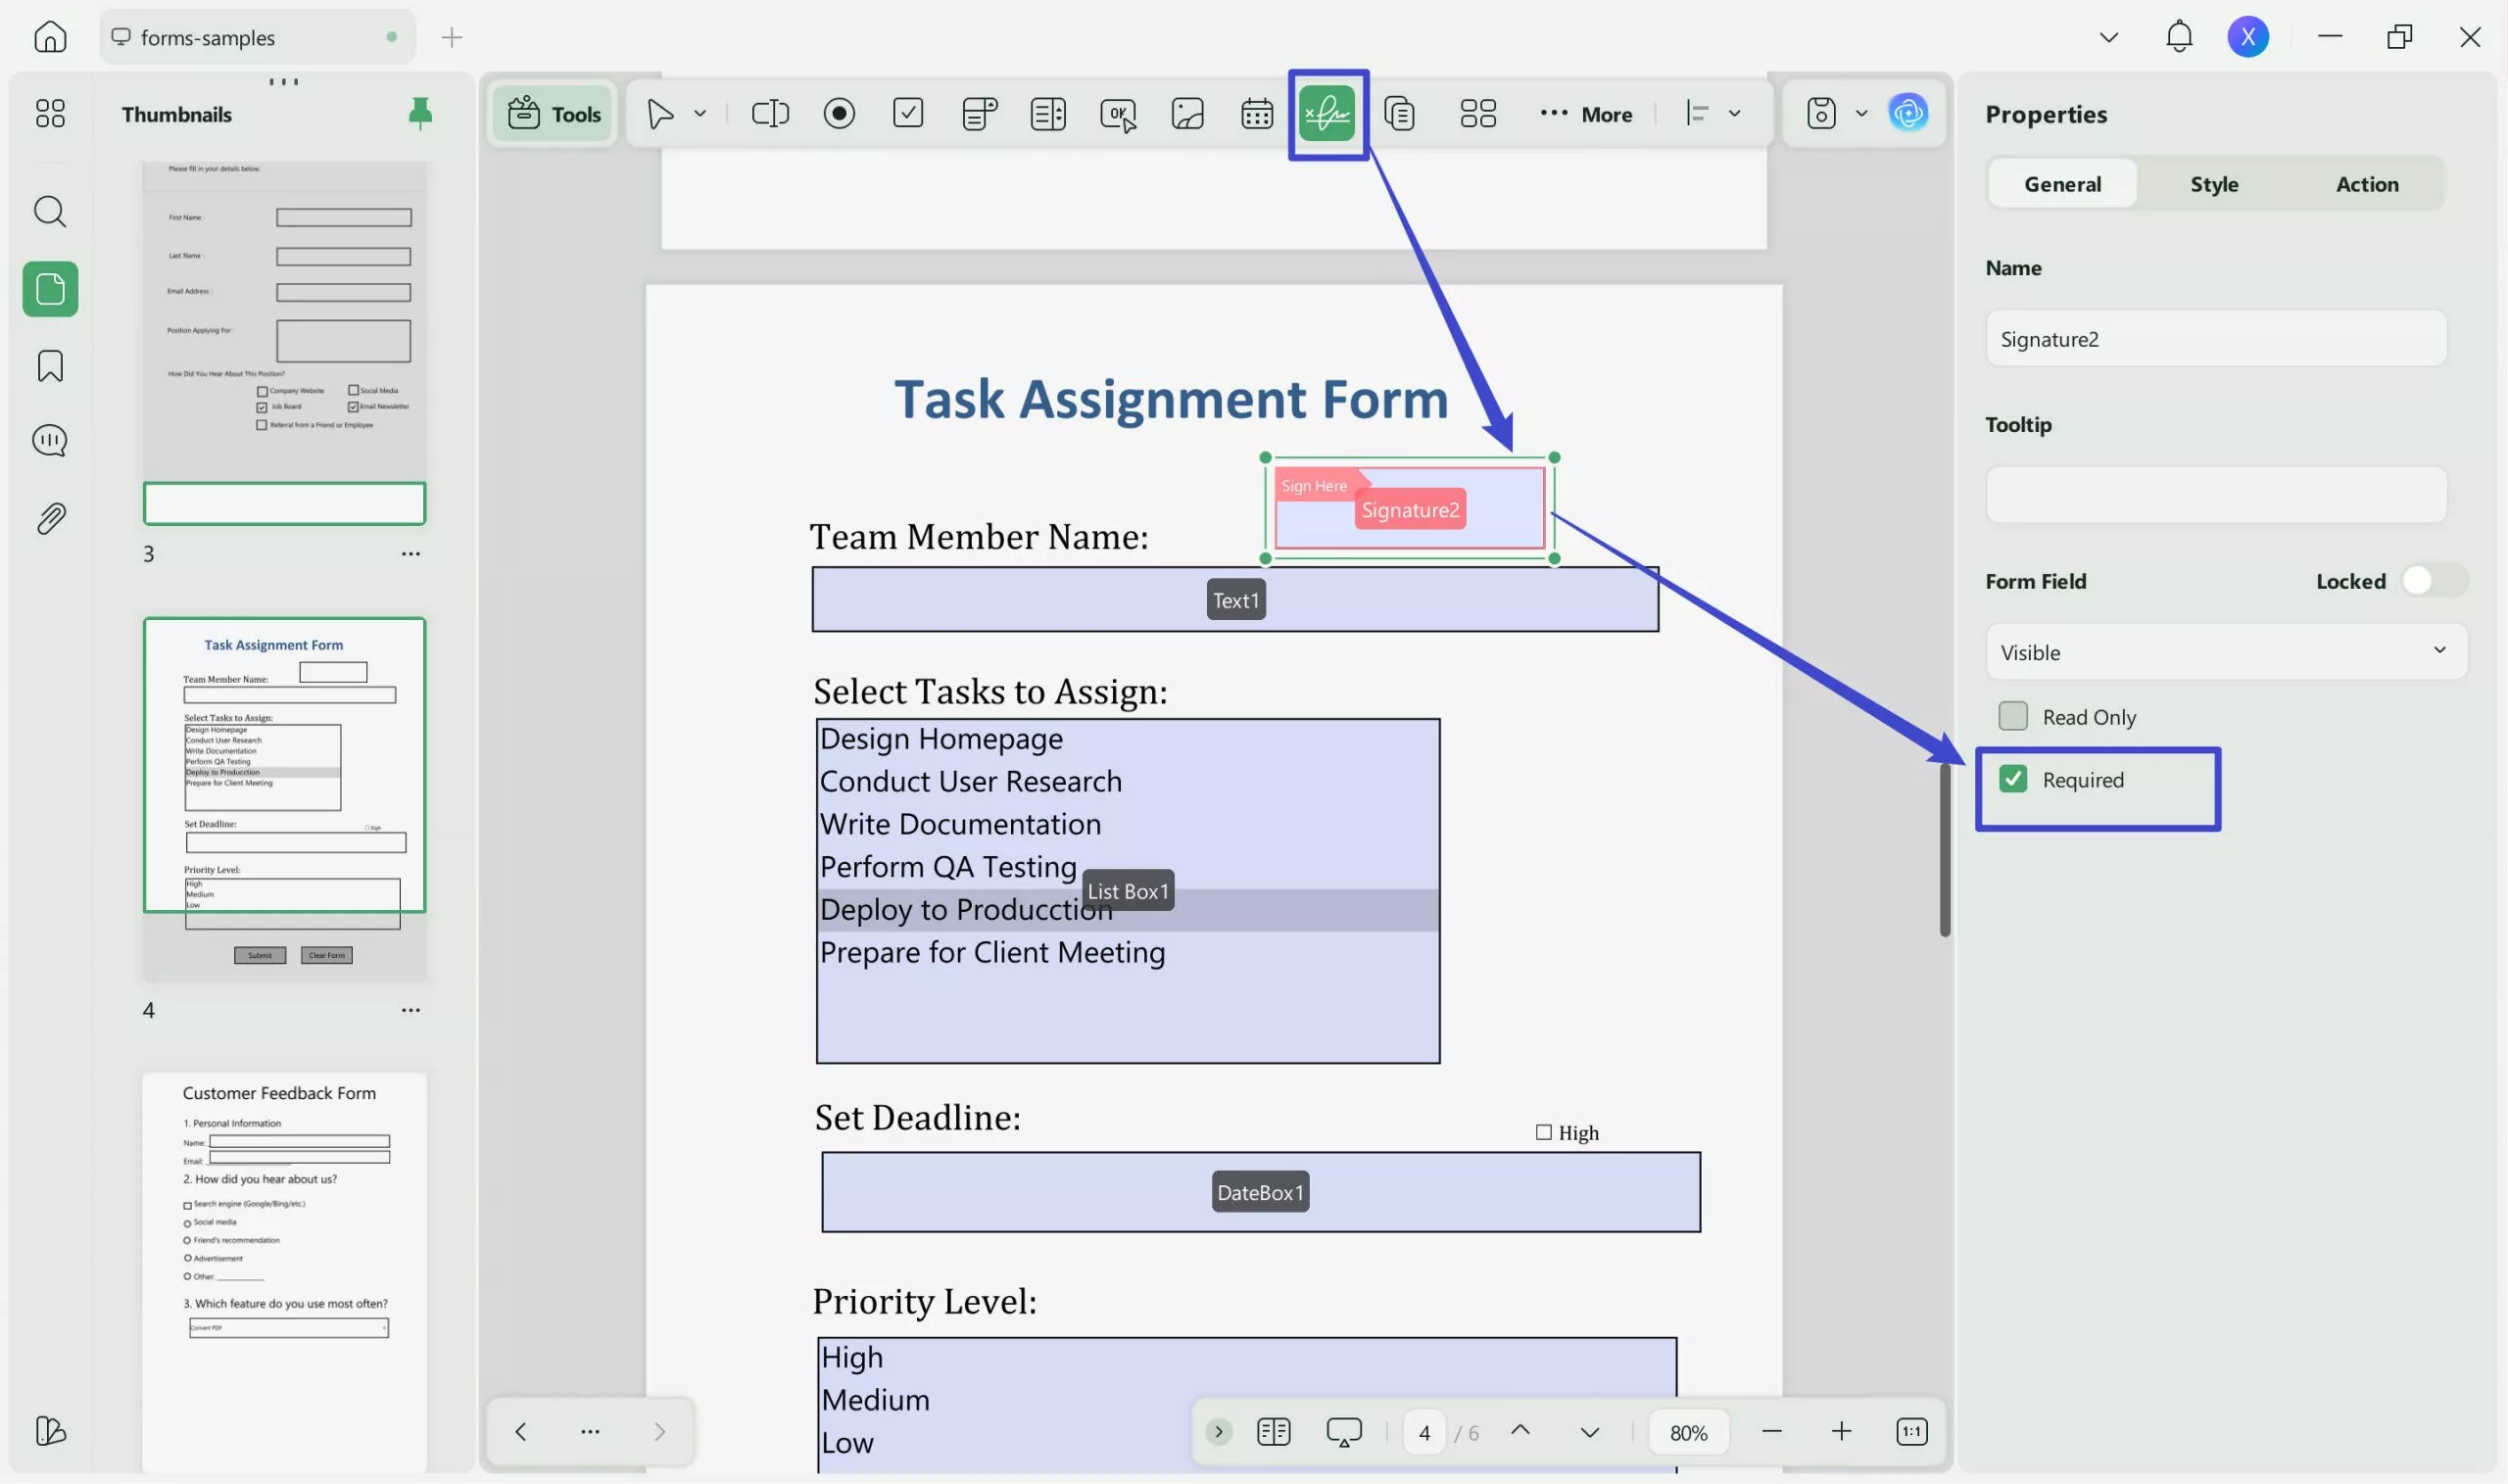Click the More tools button
Screen dimensions: 2508x1484
pos(1586,114)
